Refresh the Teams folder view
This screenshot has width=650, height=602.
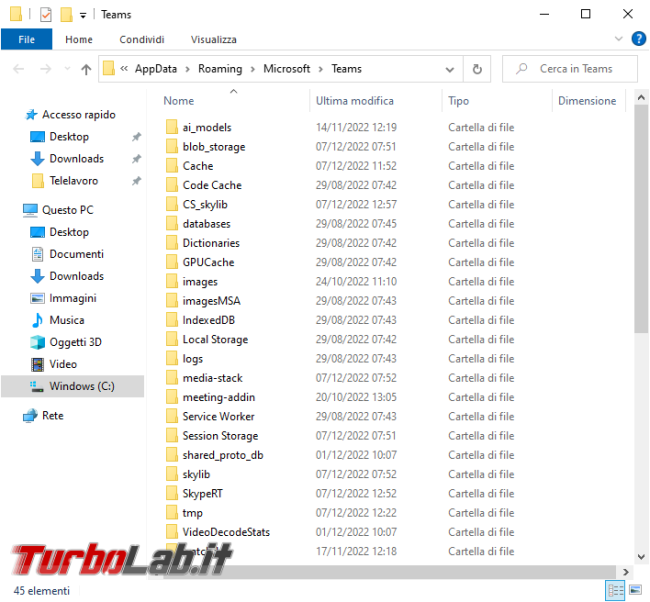click(477, 69)
